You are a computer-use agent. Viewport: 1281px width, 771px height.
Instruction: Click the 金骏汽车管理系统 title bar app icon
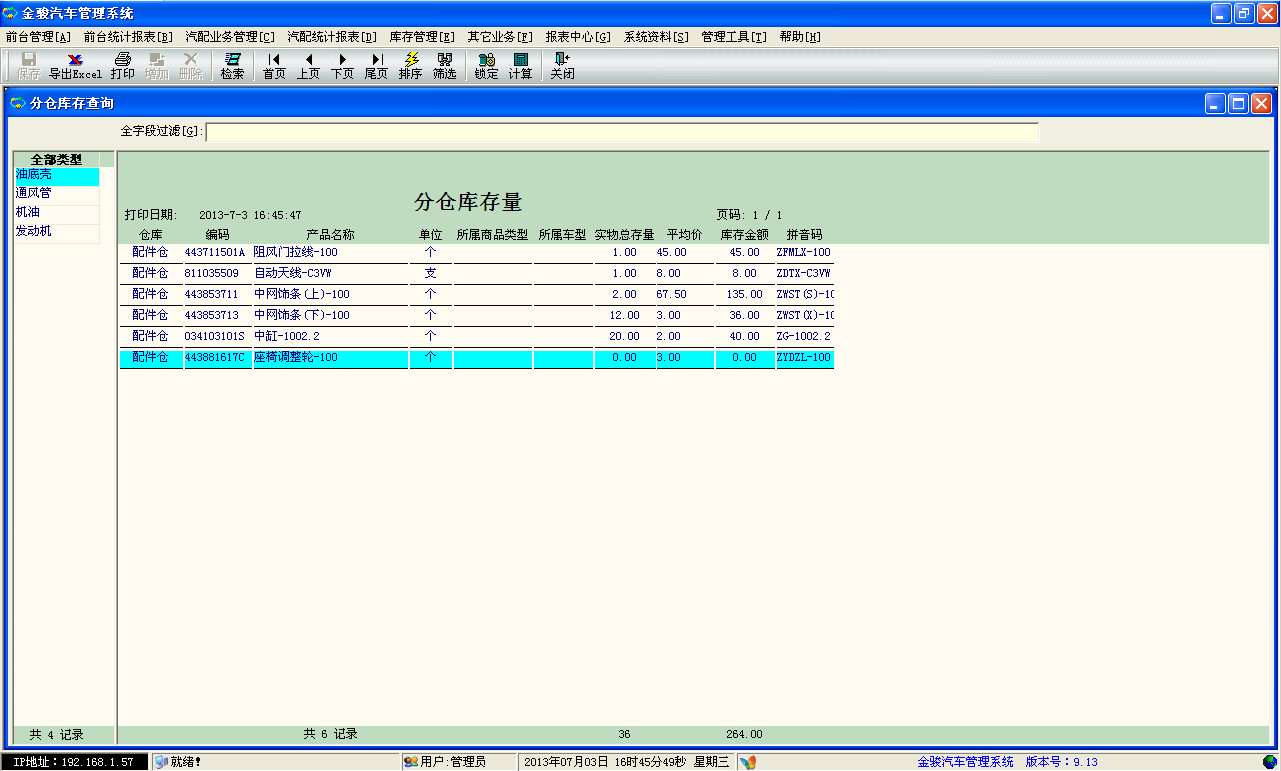[11, 13]
